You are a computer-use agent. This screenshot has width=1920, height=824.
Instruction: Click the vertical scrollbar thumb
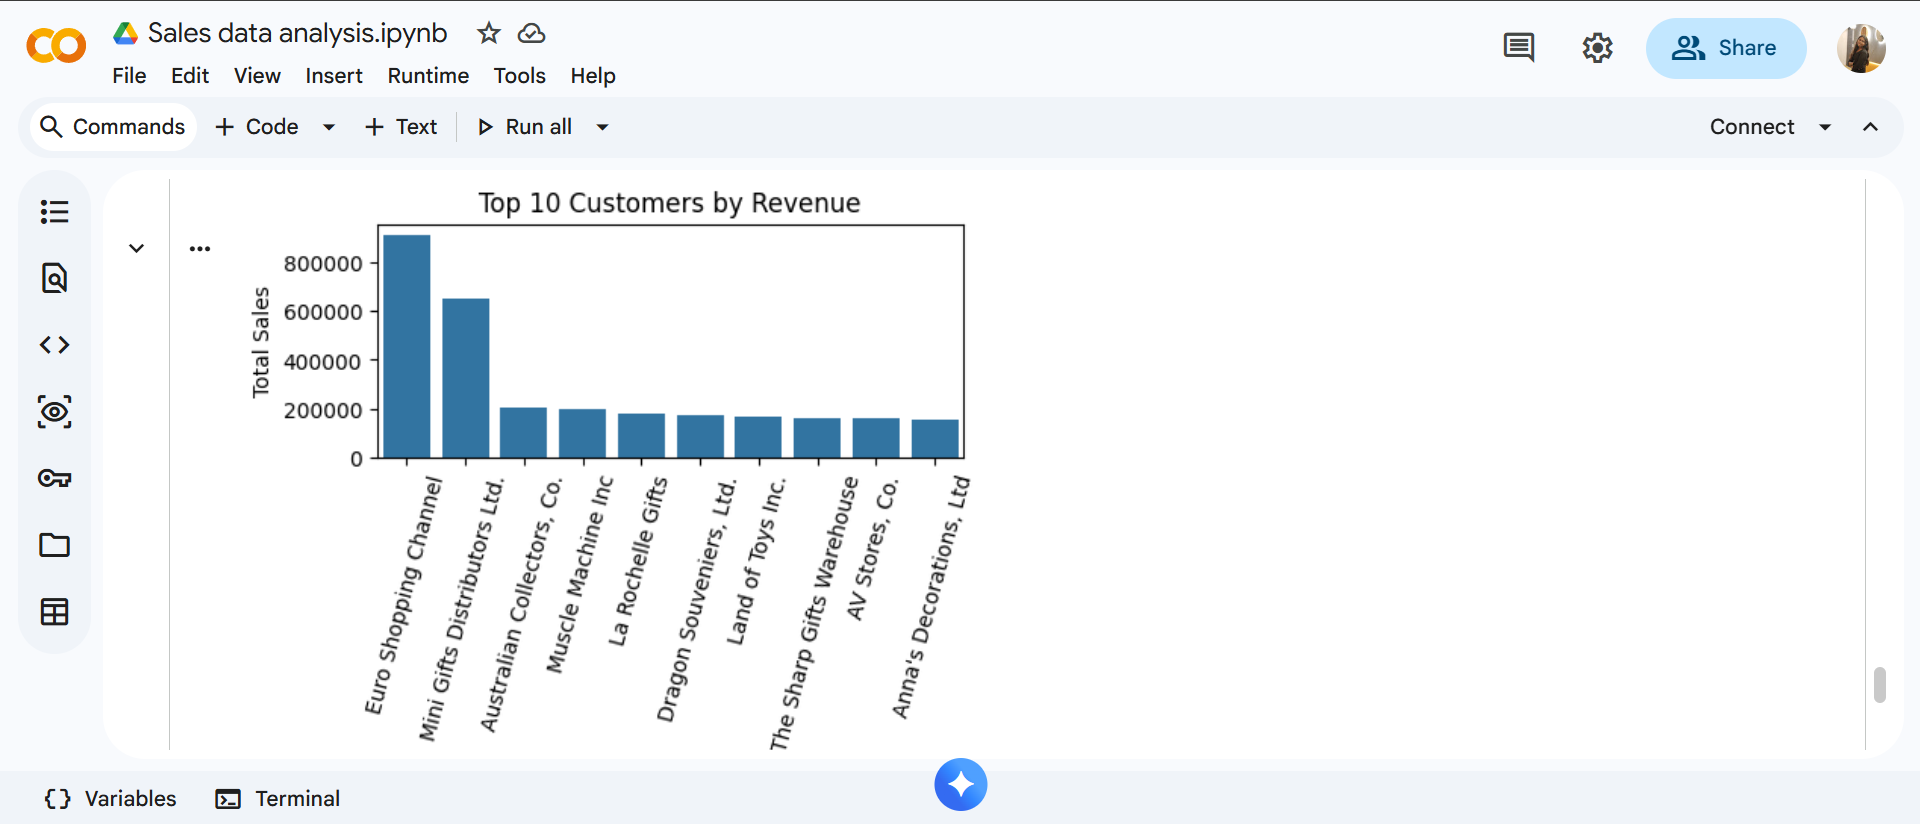pos(1879,685)
